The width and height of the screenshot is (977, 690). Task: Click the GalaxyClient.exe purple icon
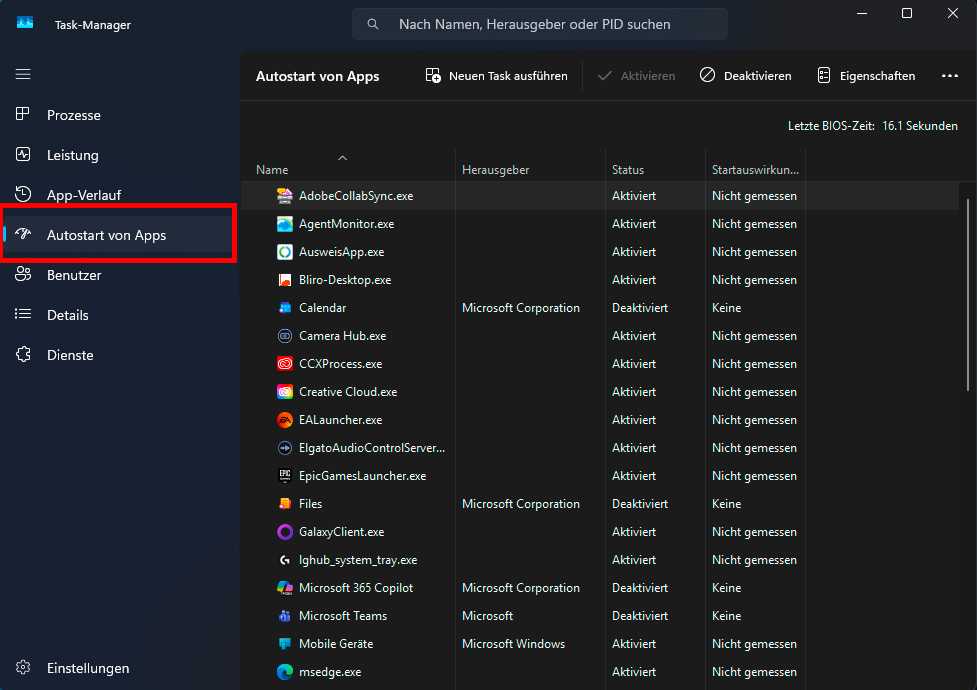285,532
